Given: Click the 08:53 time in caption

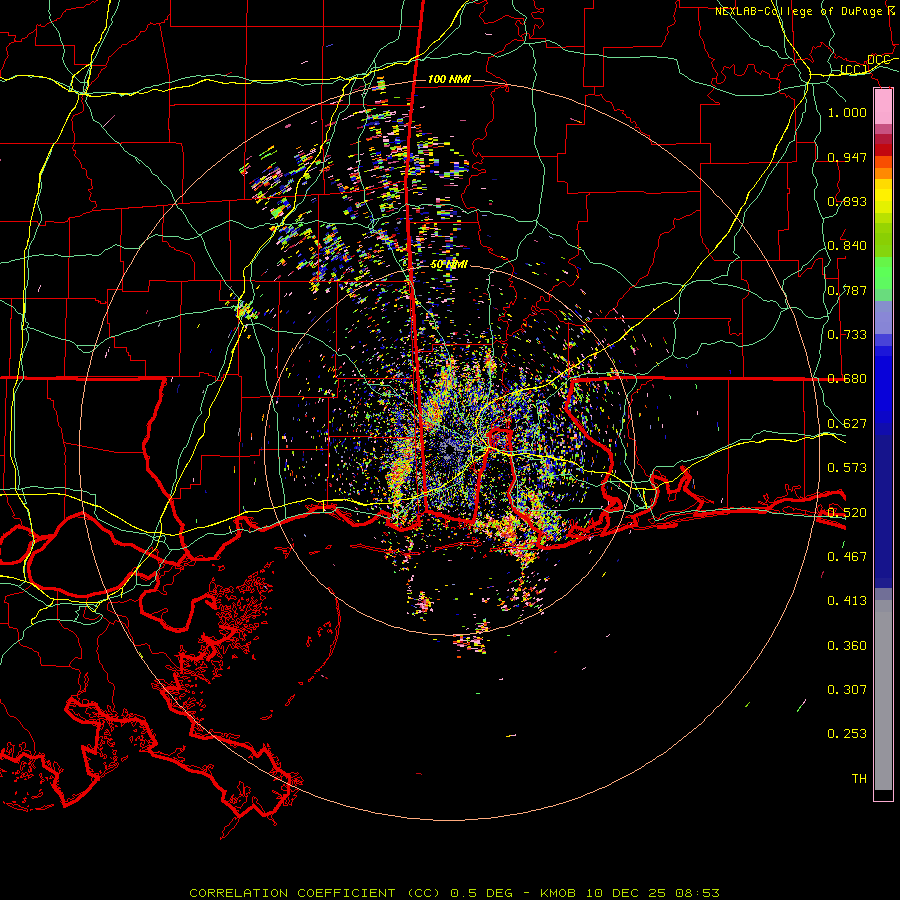Looking at the screenshot, I should [697, 893].
